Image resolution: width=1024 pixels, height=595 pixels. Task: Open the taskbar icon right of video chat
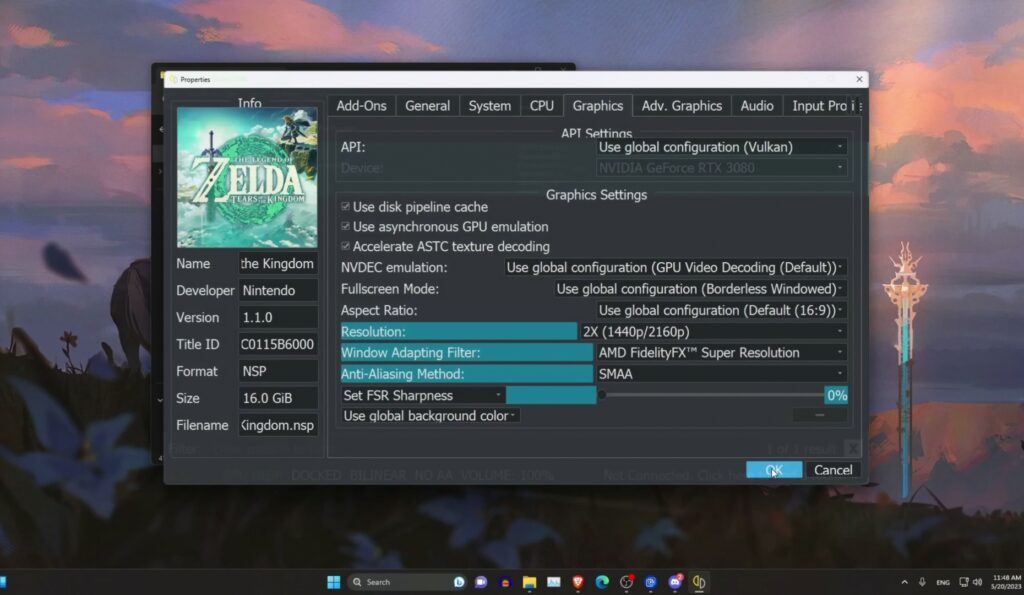(505, 582)
